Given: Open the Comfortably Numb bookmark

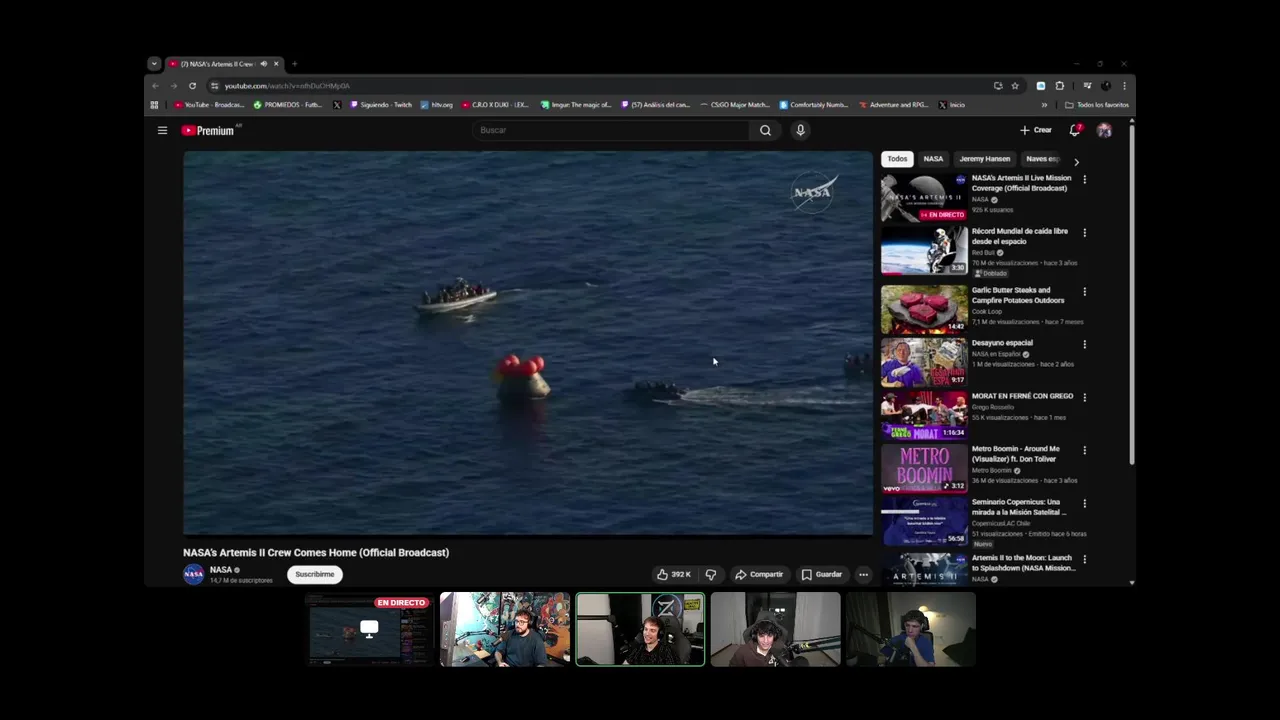Looking at the screenshot, I should point(814,105).
